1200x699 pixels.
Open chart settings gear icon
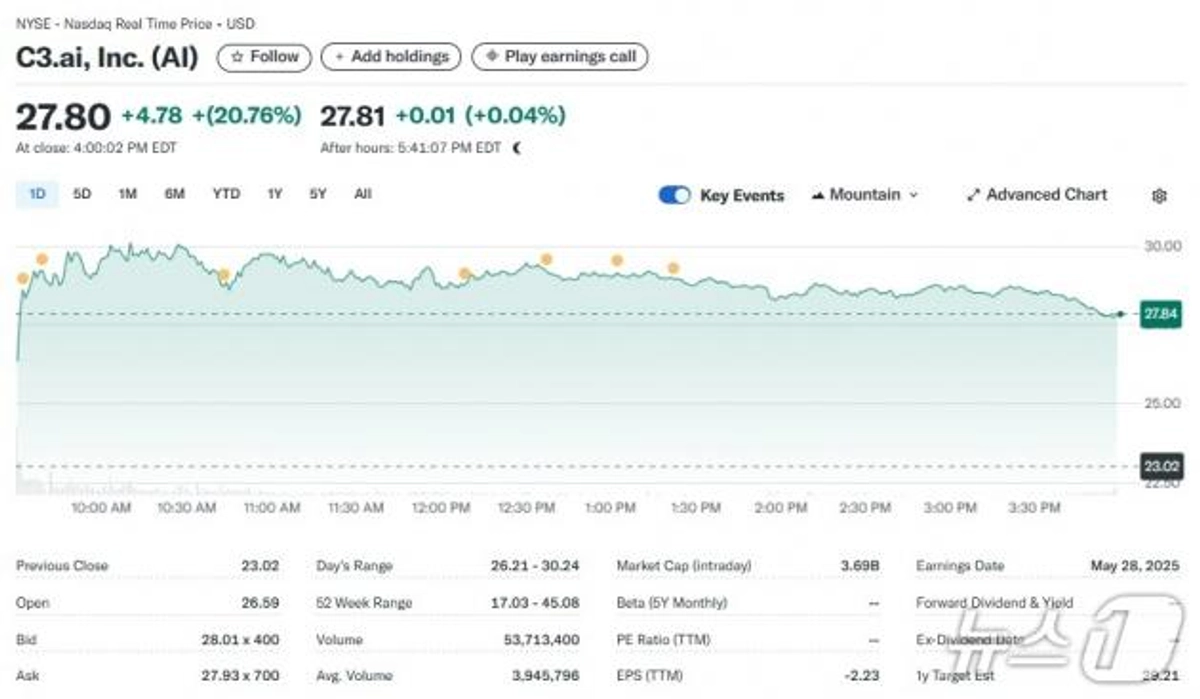pos(1159,196)
